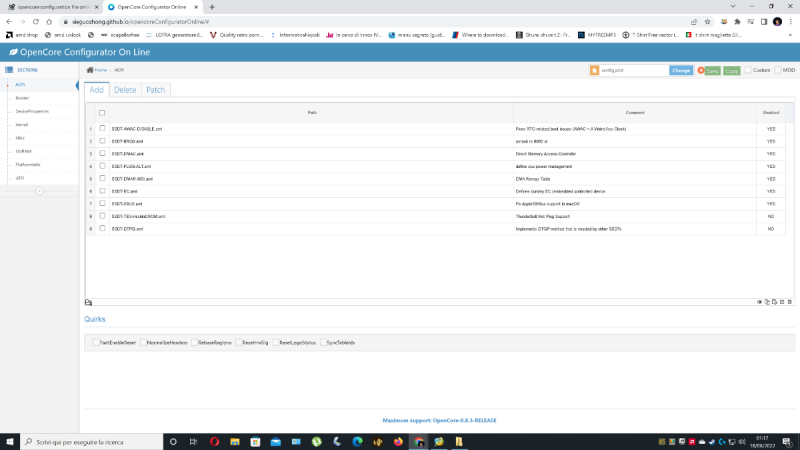Click the Enabled NO cell for SSDT-DTPG.aml
The height and width of the screenshot is (450, 800).
[771, 229]
